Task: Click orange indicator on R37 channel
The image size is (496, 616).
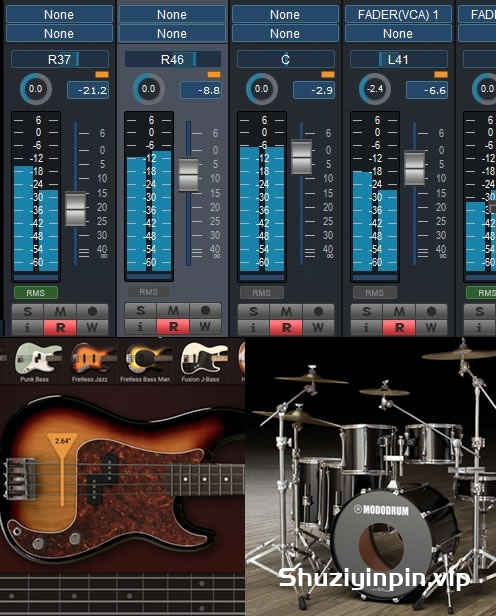Action: coord(102,75)
